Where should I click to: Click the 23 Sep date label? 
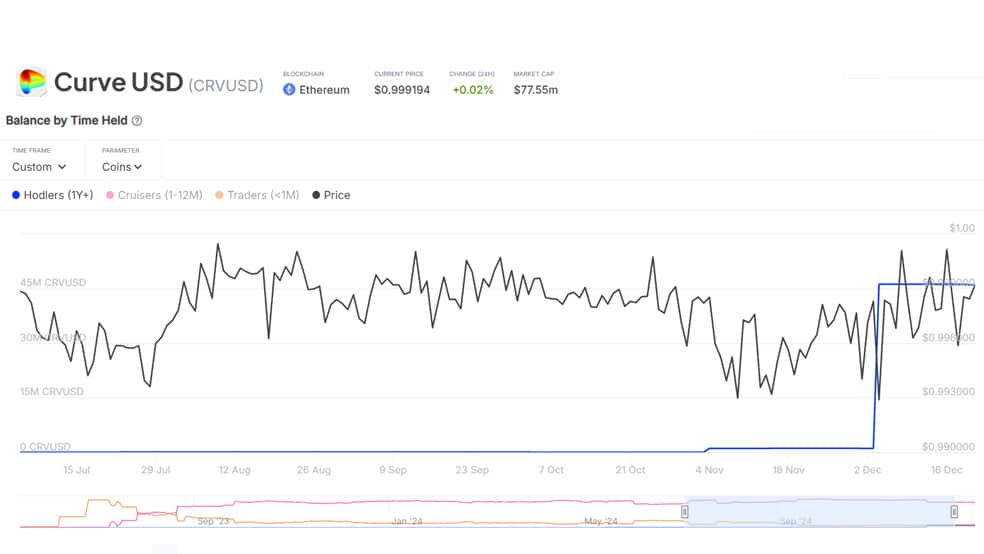coord(472,470)
